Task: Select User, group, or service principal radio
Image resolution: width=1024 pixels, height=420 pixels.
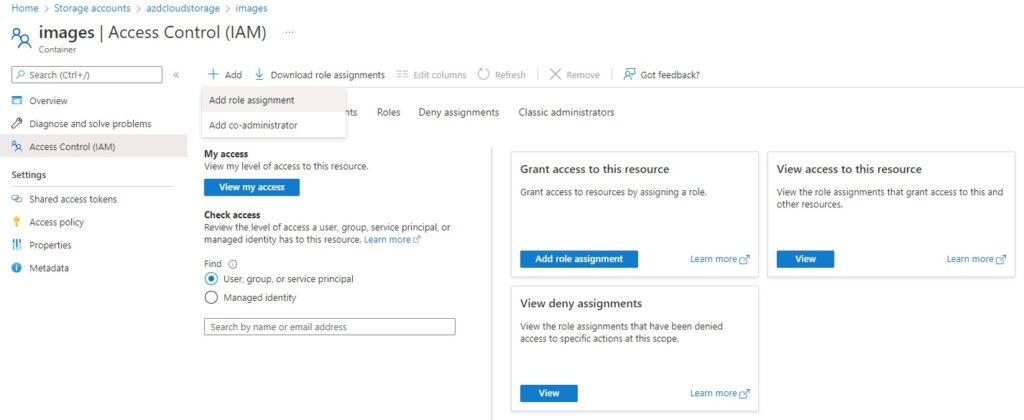Action: tap(211, 279)
